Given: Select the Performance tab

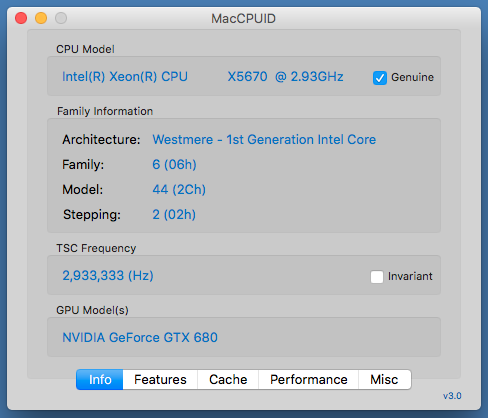Looking at the screenshot, I should pos(309,379).
